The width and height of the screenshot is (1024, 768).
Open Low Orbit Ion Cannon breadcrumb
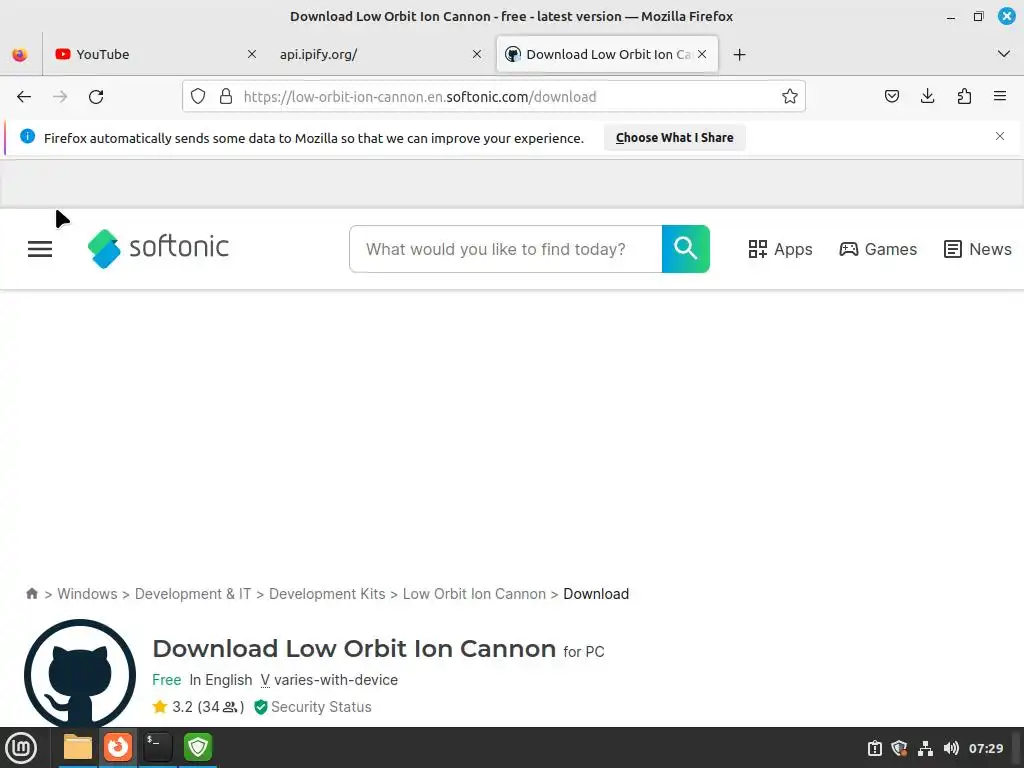tap(474, 594)
